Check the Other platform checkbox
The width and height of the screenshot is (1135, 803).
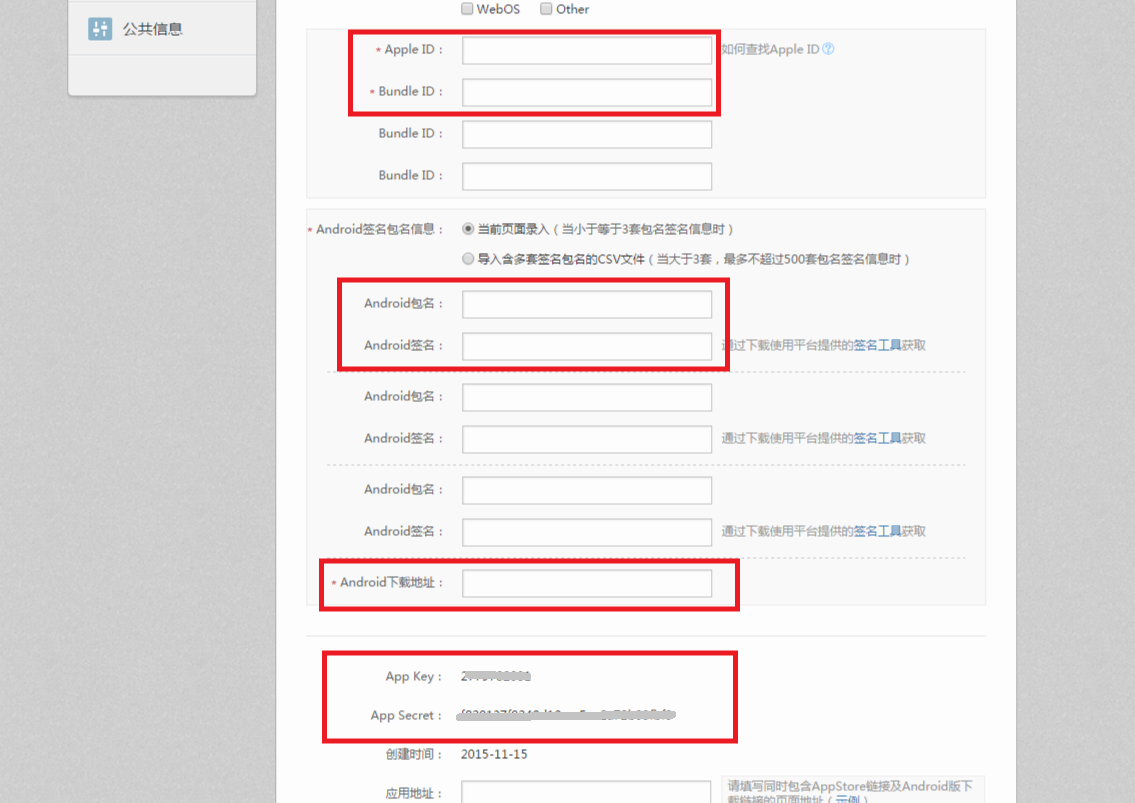546,9
